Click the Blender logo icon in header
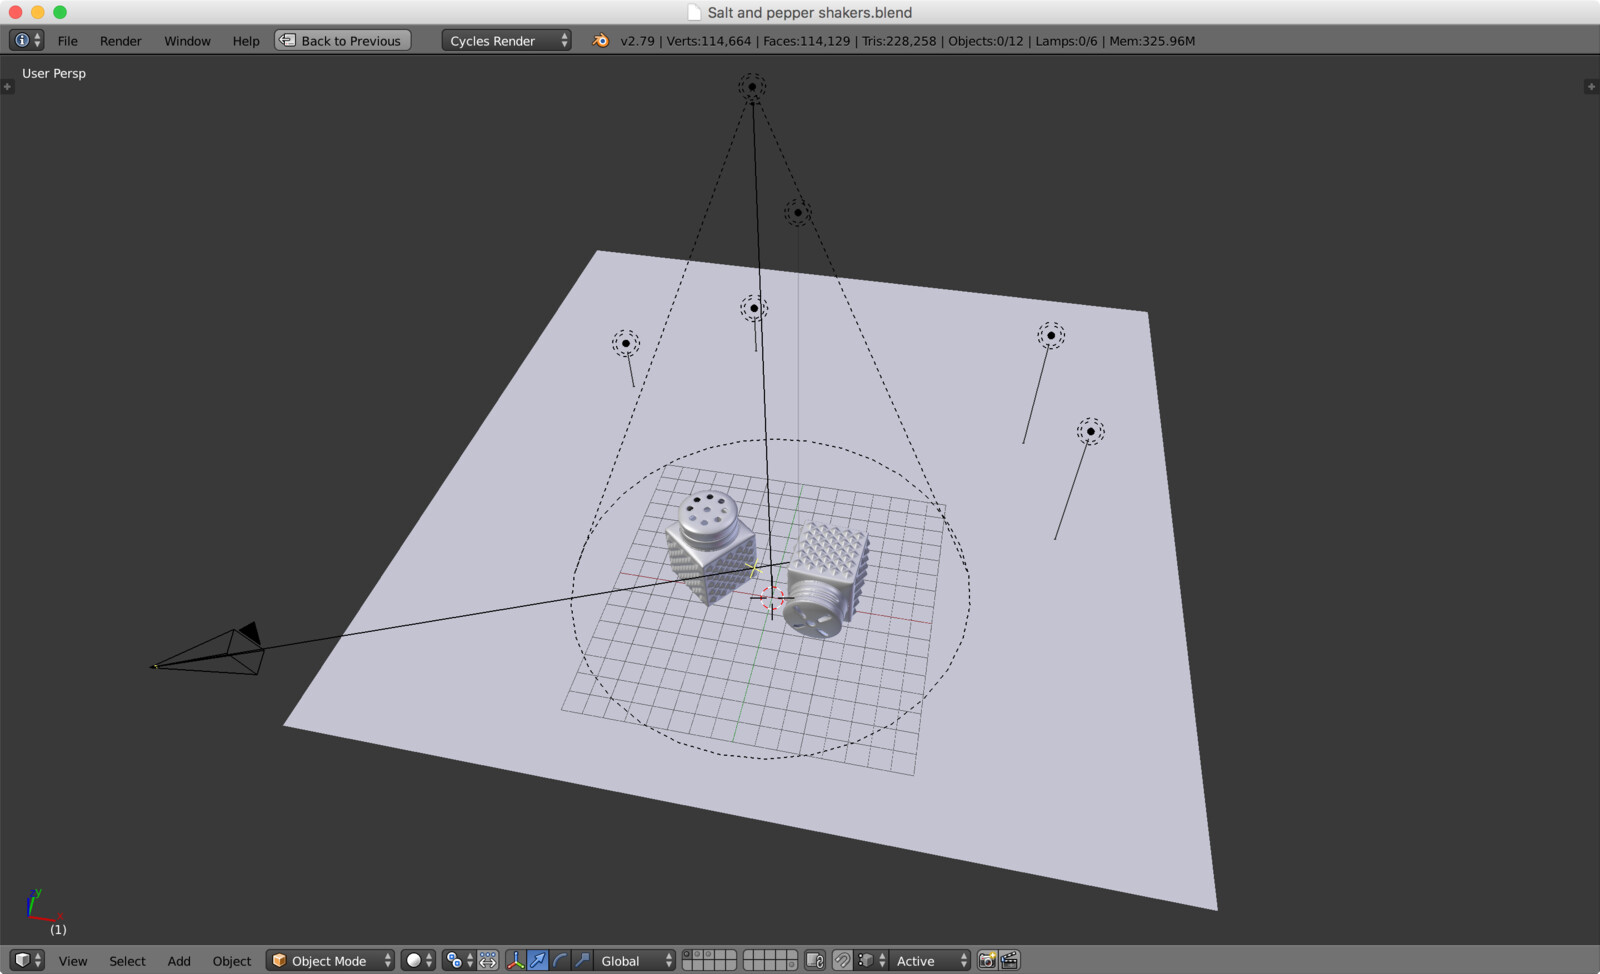This screenshot has height=974, width=1600. click(600, 41)
